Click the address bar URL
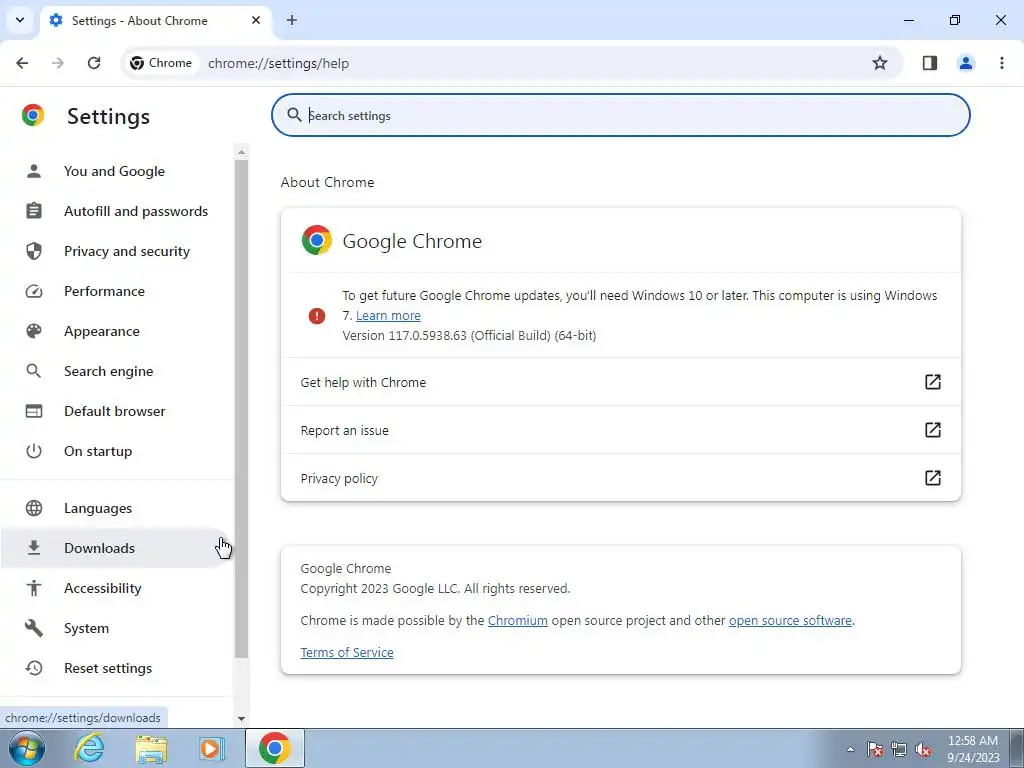Image resolution: width=1024 pixels, height=768 pixels. pos(278,63)
